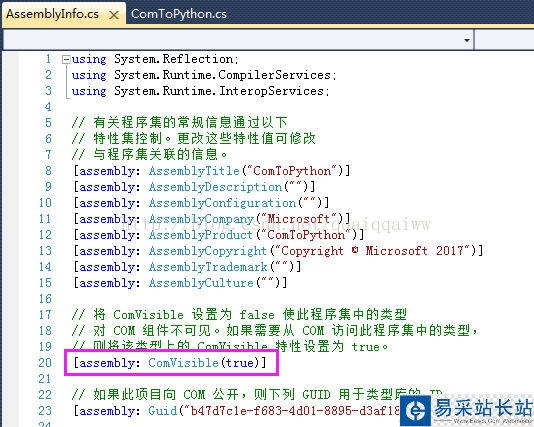The image size is (534, 427).
Task: Click line number 20 in the margin
Action: click(x=45, y=363)
